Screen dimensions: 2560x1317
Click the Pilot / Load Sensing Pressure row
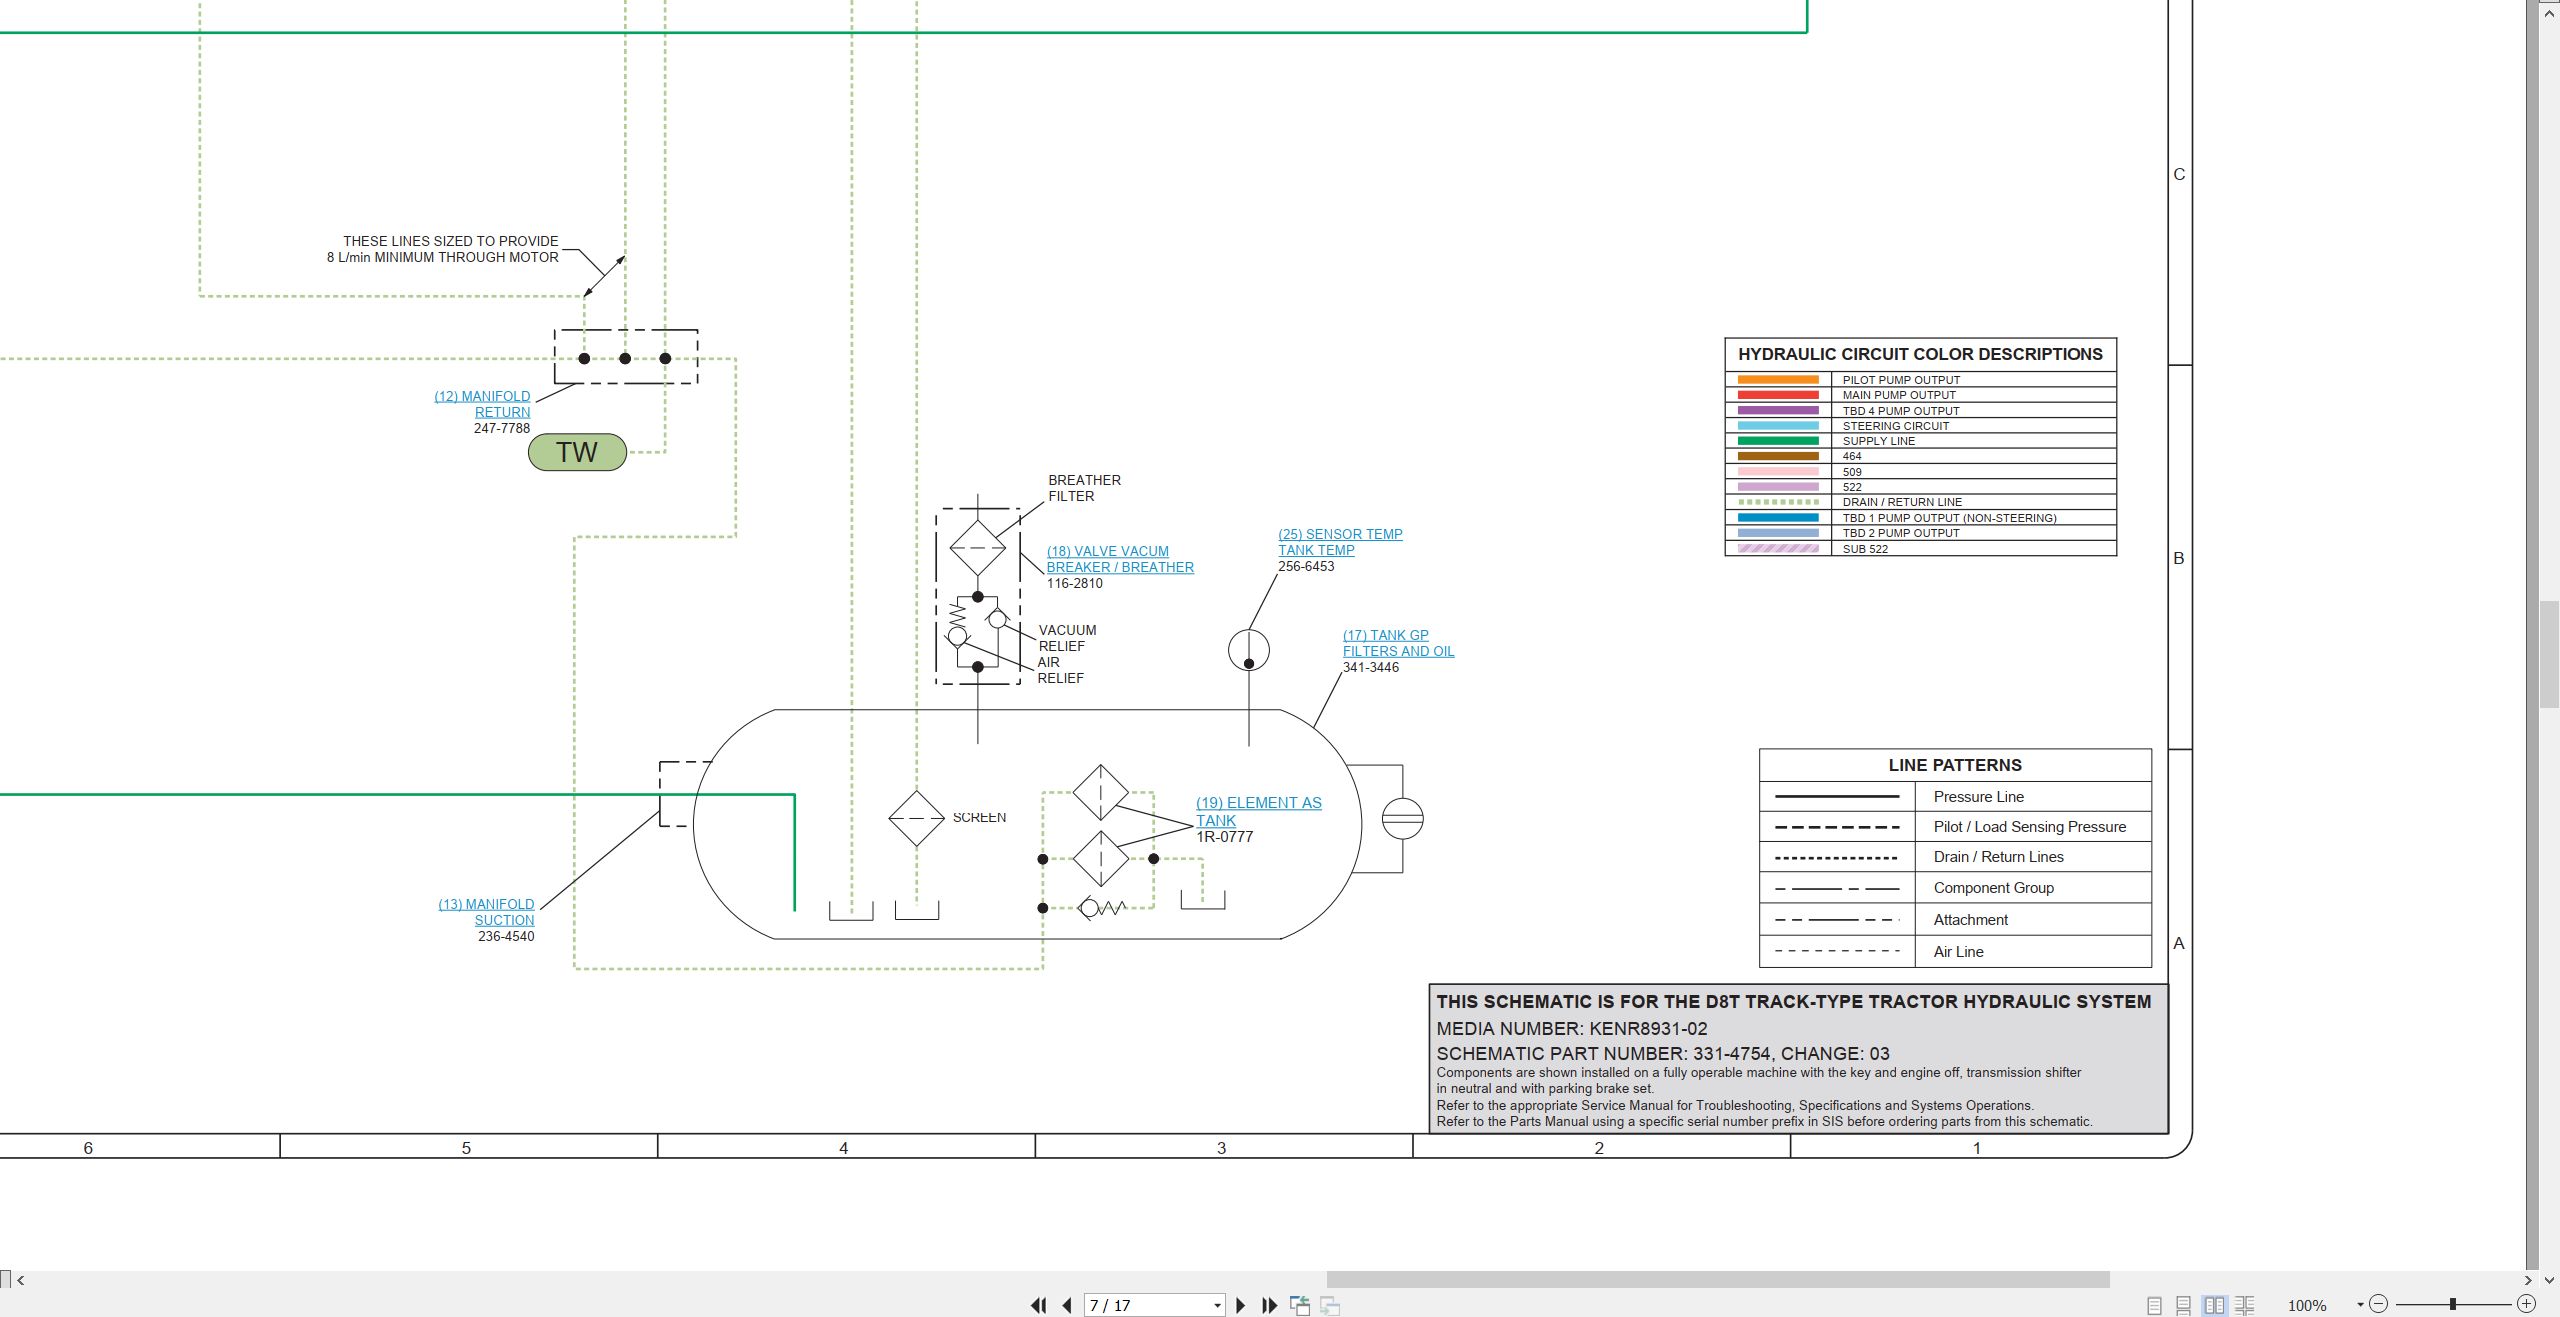[x=1955, y=827]
